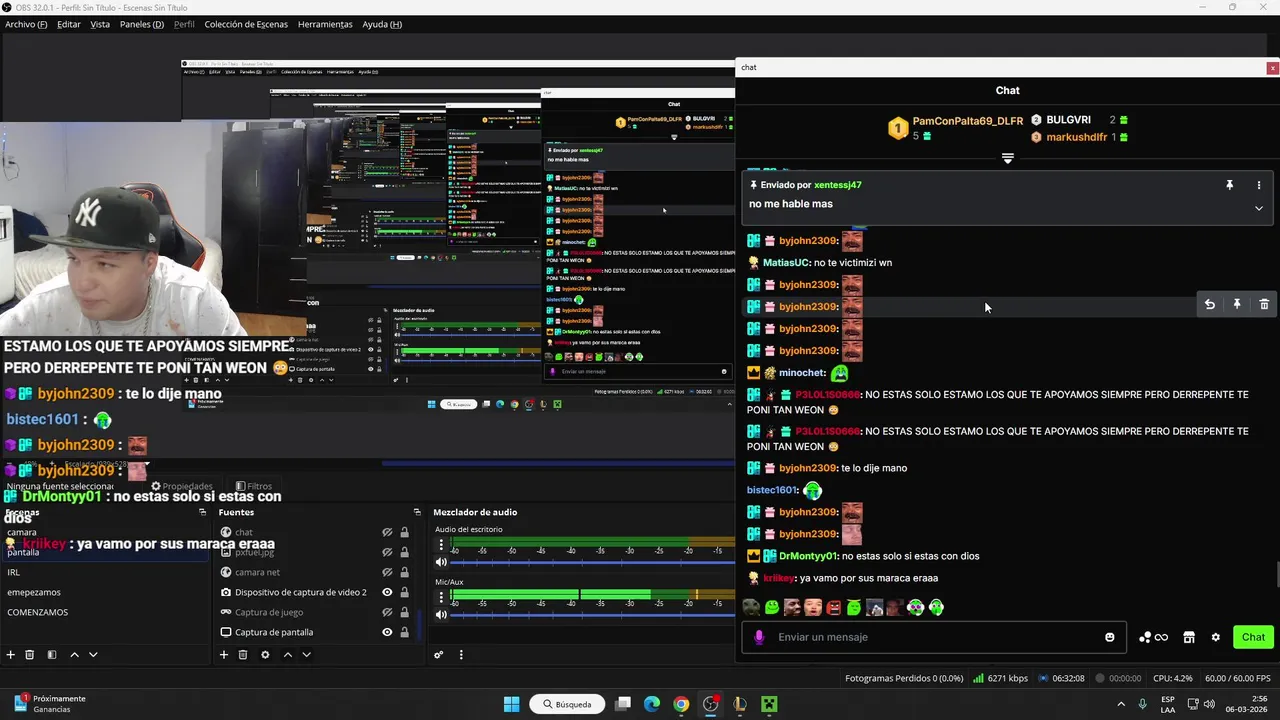The image size is (1280, 720).
Task: Undock the Escenas panel with its float icon
Action: 202,512
